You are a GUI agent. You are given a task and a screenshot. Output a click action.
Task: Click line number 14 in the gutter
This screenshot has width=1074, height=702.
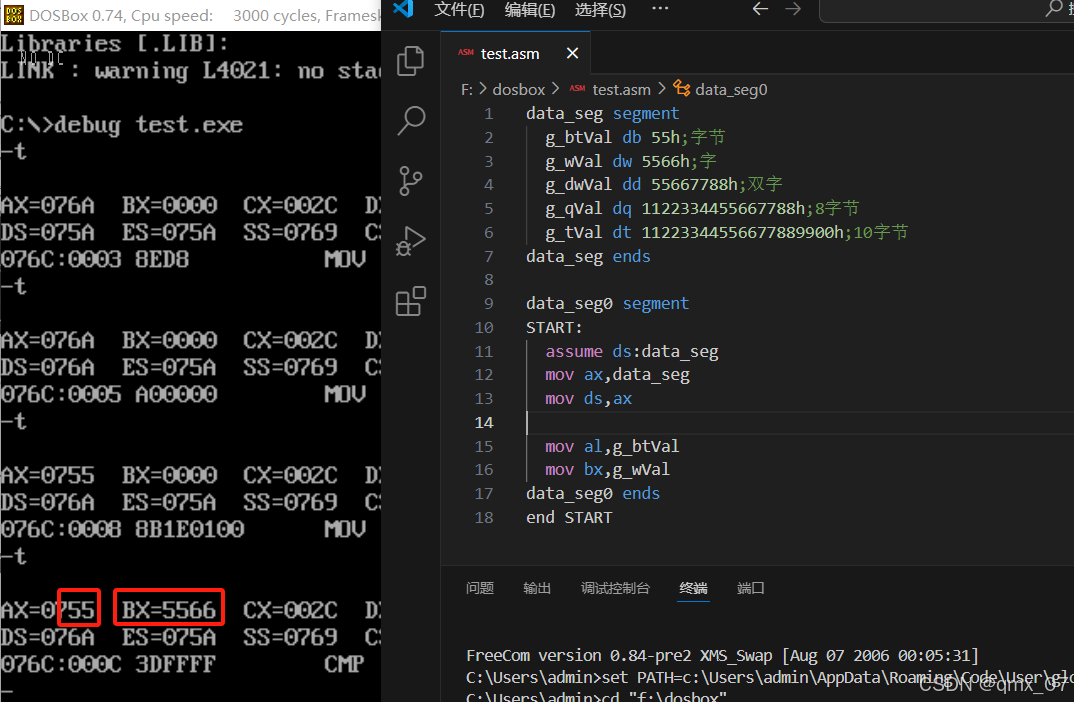coord(484,423)
